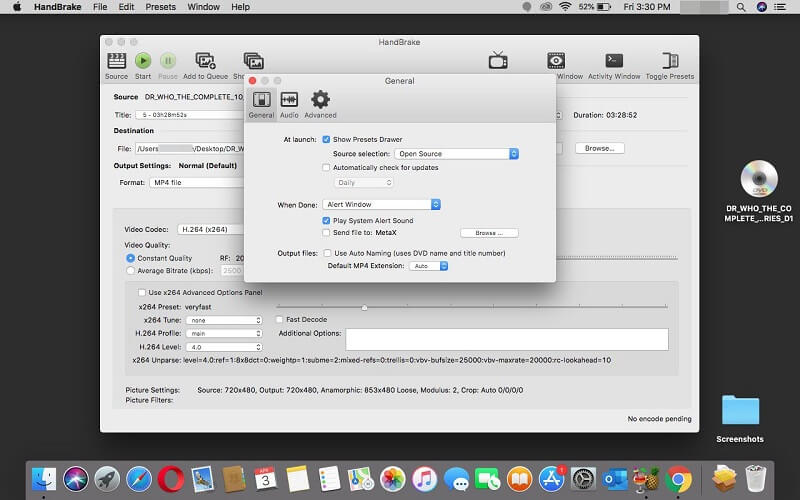This screenshot has width=800, height=500.
Task: Open Finder from the Dock
Action: pos(44,479)
